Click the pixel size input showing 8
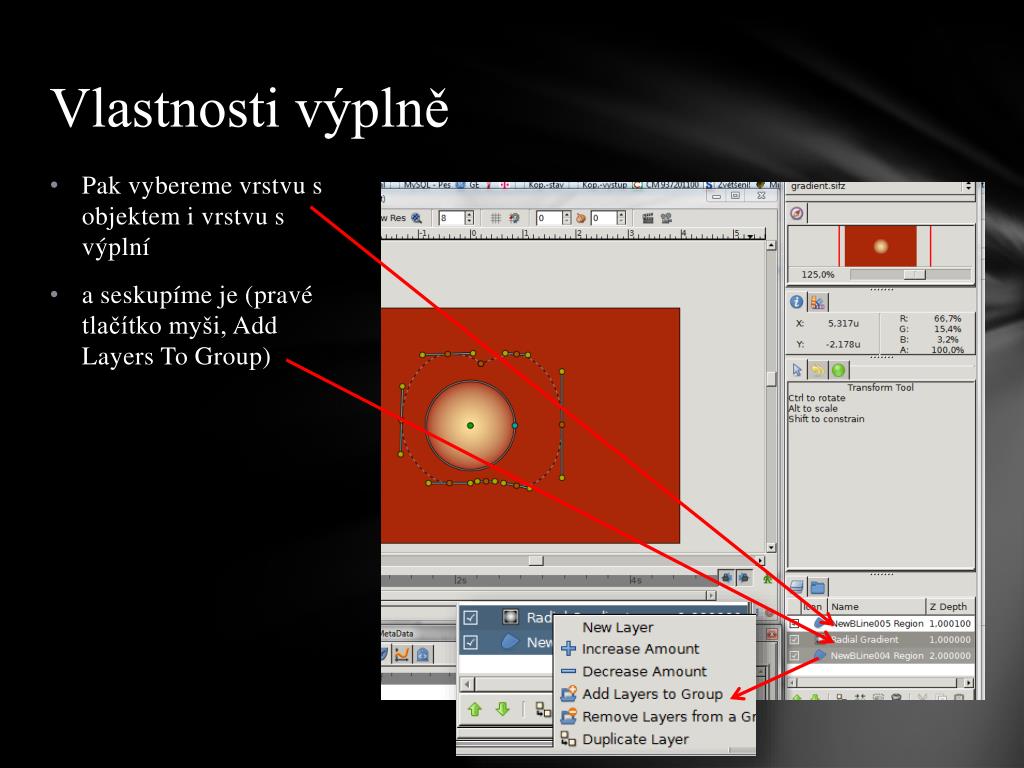Screen dimensions: 1024x768 [451, 218]
